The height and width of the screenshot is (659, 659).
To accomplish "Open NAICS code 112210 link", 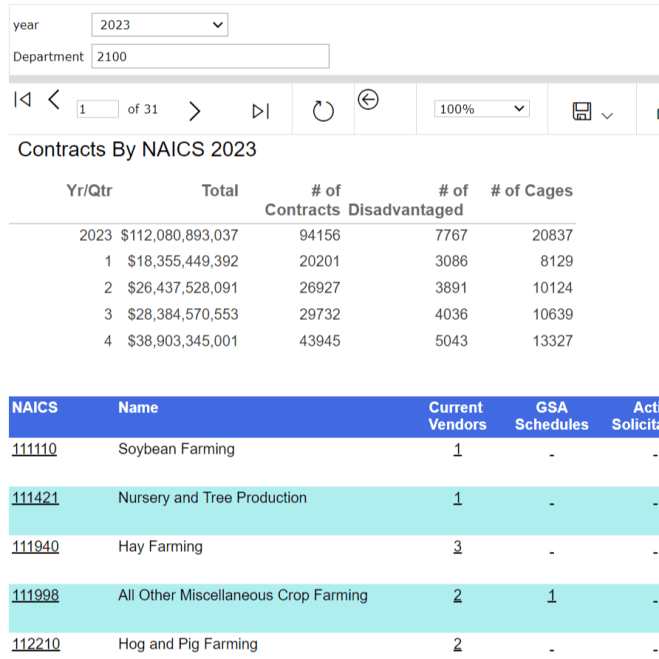I will click(36, 644).
